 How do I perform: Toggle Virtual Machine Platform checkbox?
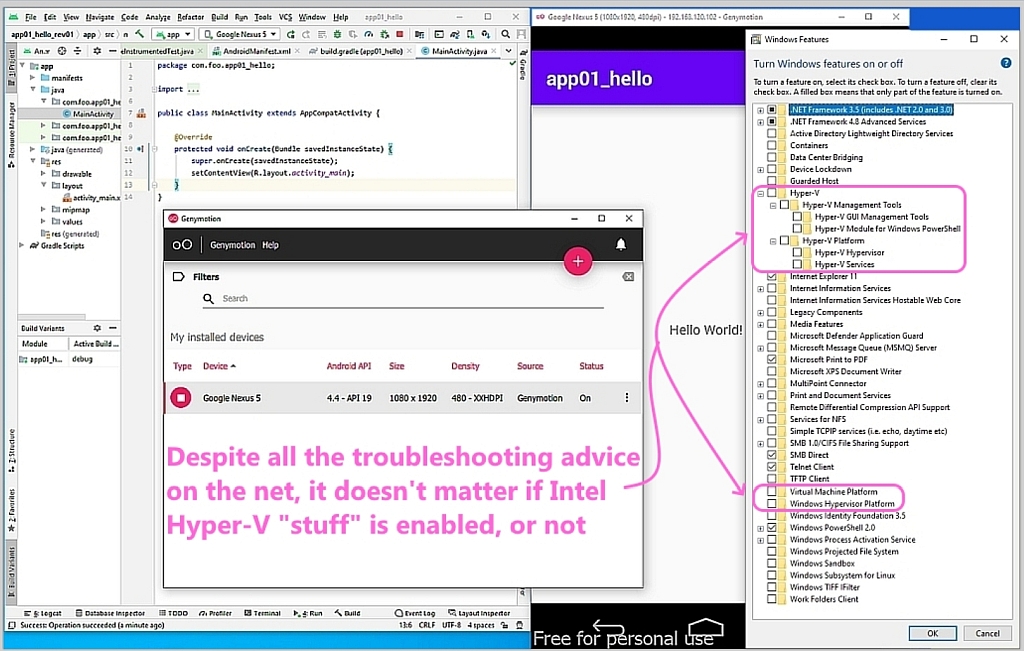click(772, 492)
